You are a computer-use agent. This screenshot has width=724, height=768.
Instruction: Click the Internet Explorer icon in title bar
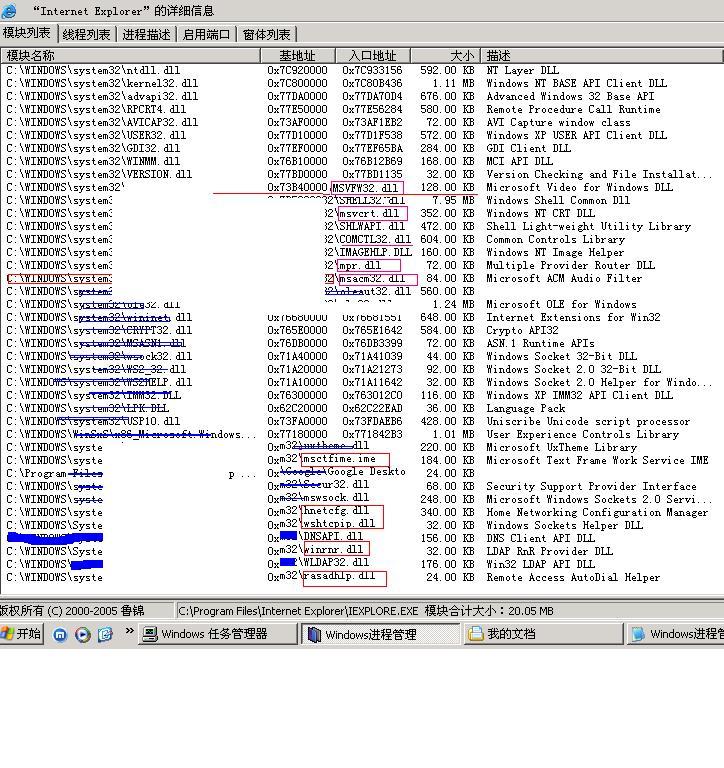coord(9,10)
